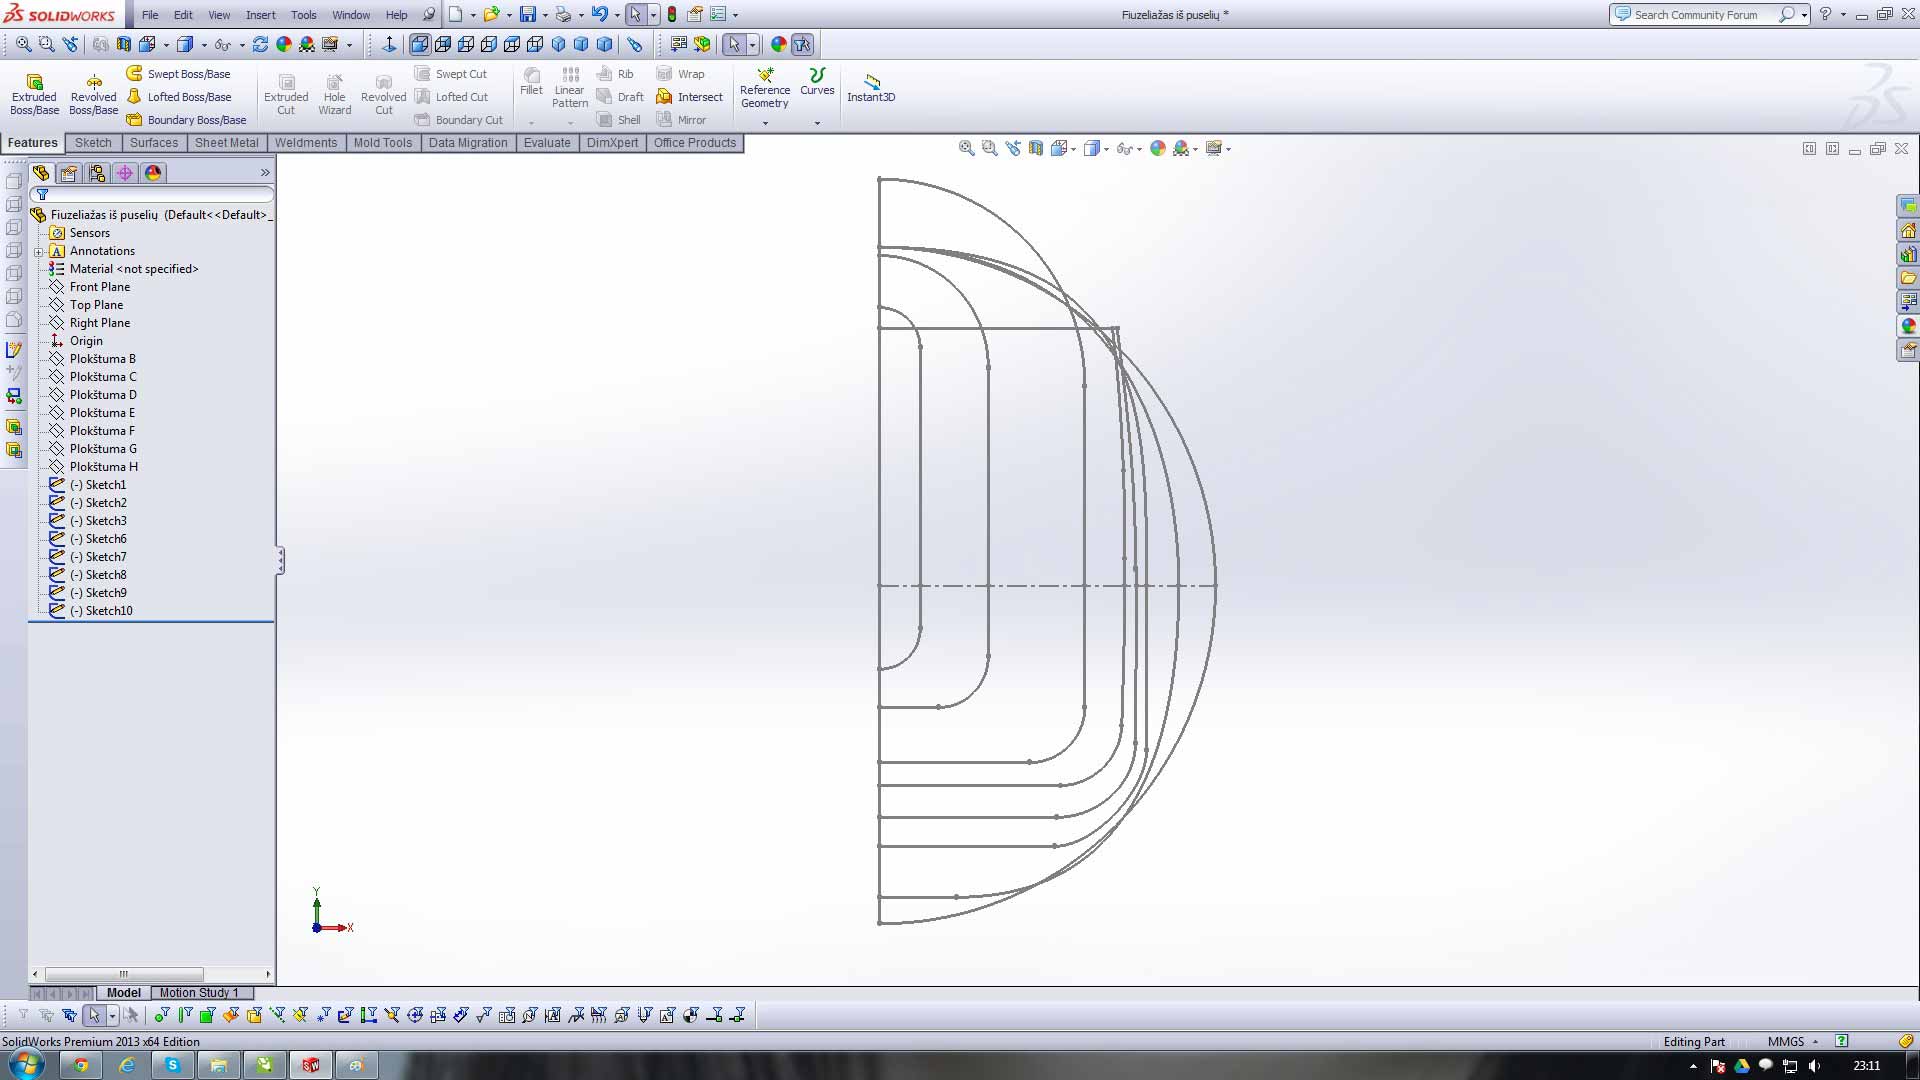
Task: Open the Curves dropdown arrow
Action: click(817, 123)
